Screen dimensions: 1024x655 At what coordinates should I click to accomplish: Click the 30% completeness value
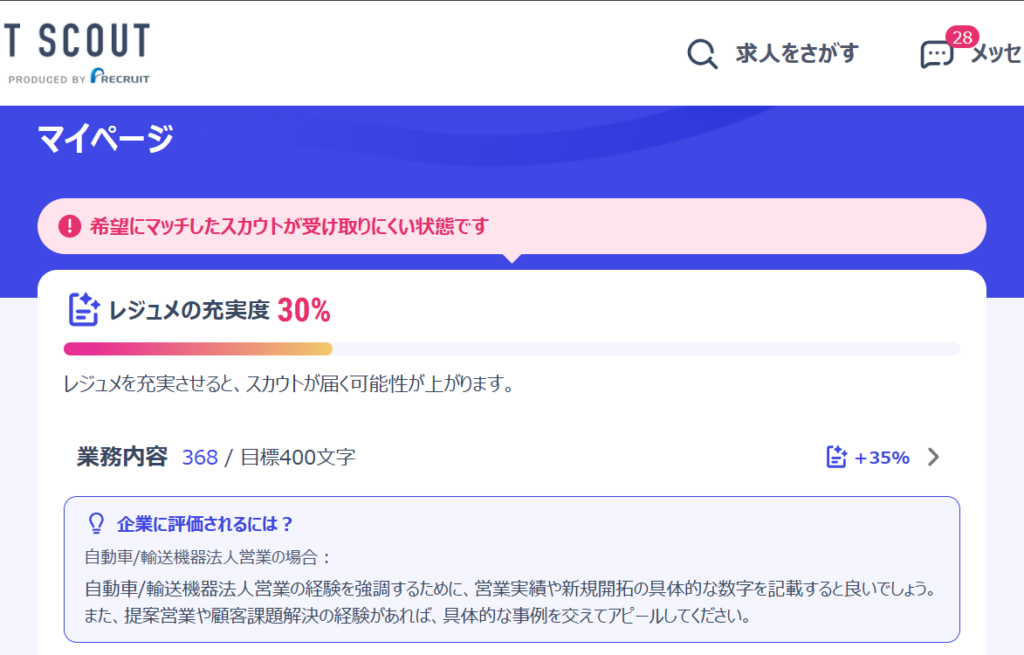coord(304,310)
